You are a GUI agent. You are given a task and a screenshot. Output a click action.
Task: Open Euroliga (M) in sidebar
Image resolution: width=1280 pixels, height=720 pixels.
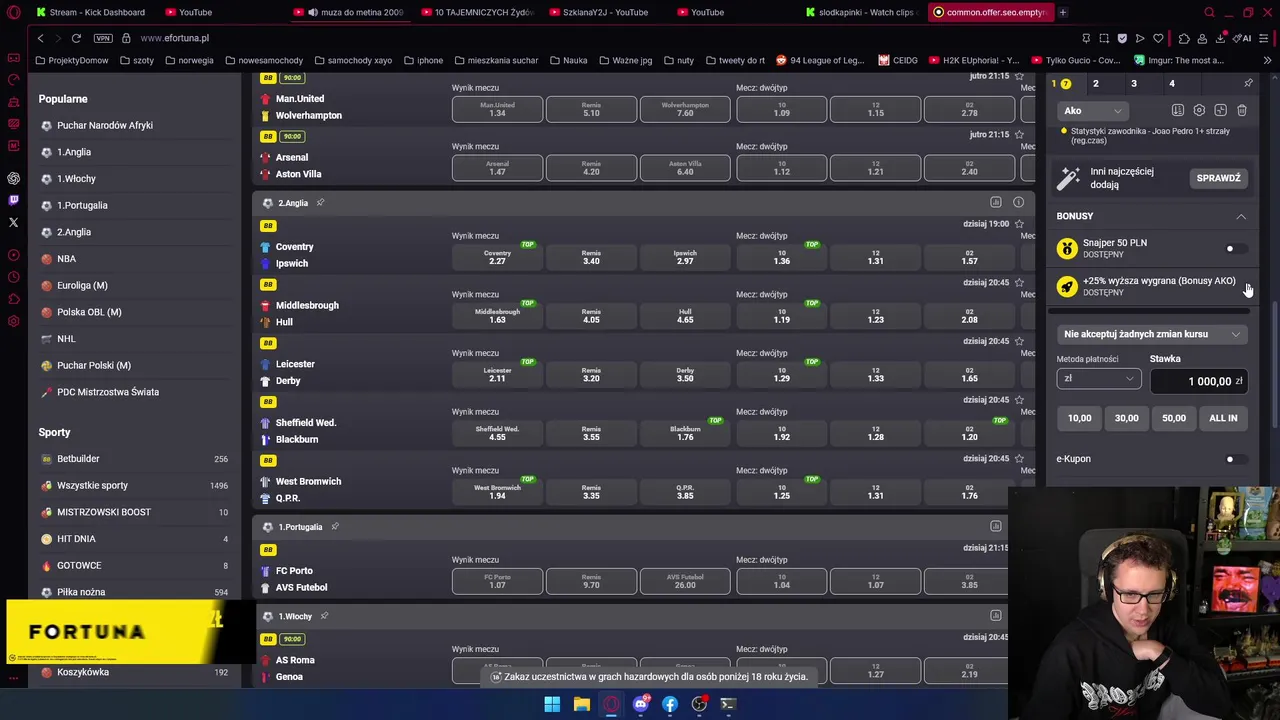pos(82,285)
